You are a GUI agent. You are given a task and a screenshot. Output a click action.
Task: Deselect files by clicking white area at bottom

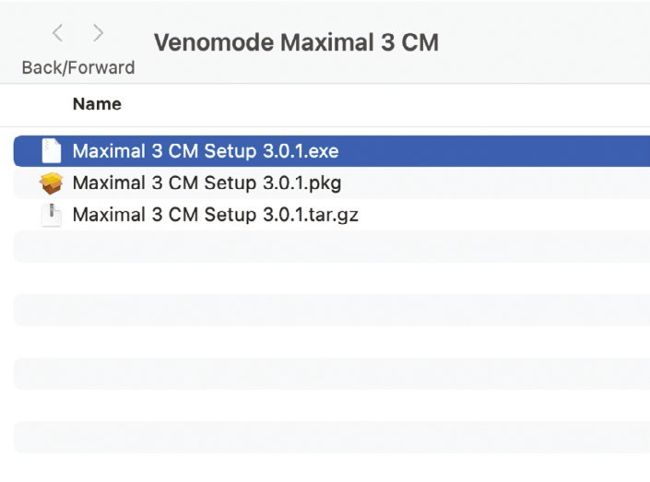coord(330,468)
